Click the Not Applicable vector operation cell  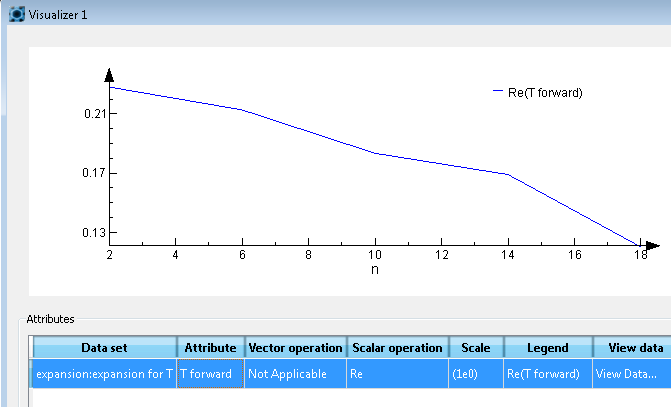coord(295,374)
